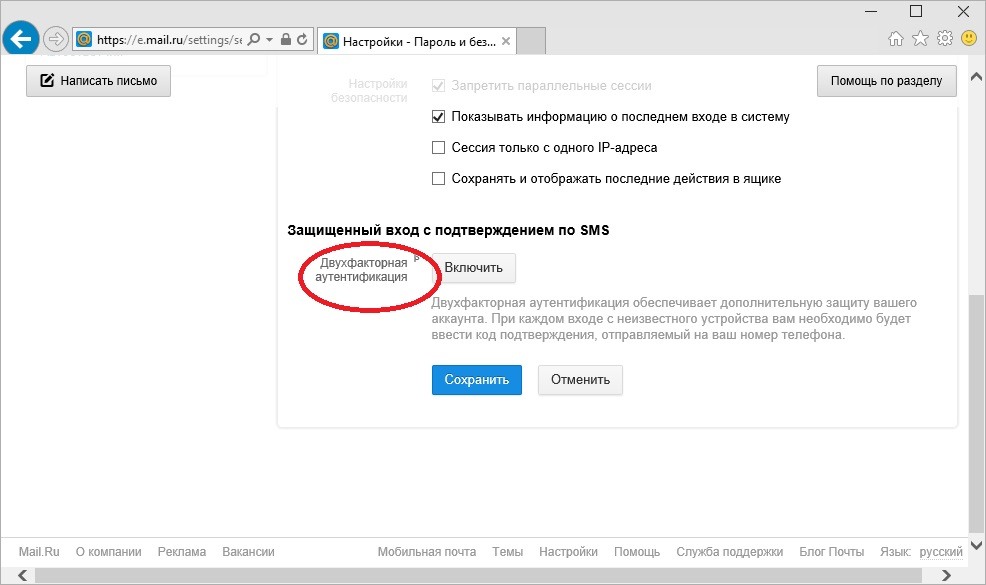Open the browser Home page icon
Image resolution: width=986 pixels, height=585 pixels.
click(x=896, y=39)
